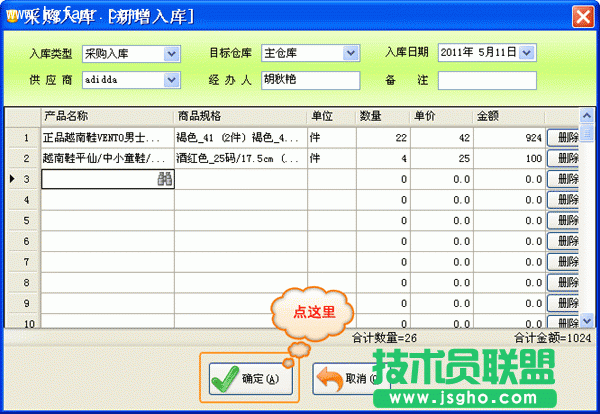Click the 删除 button in row 8
The width and height of the screenshot is (600, 414).
tap(563, 282)
